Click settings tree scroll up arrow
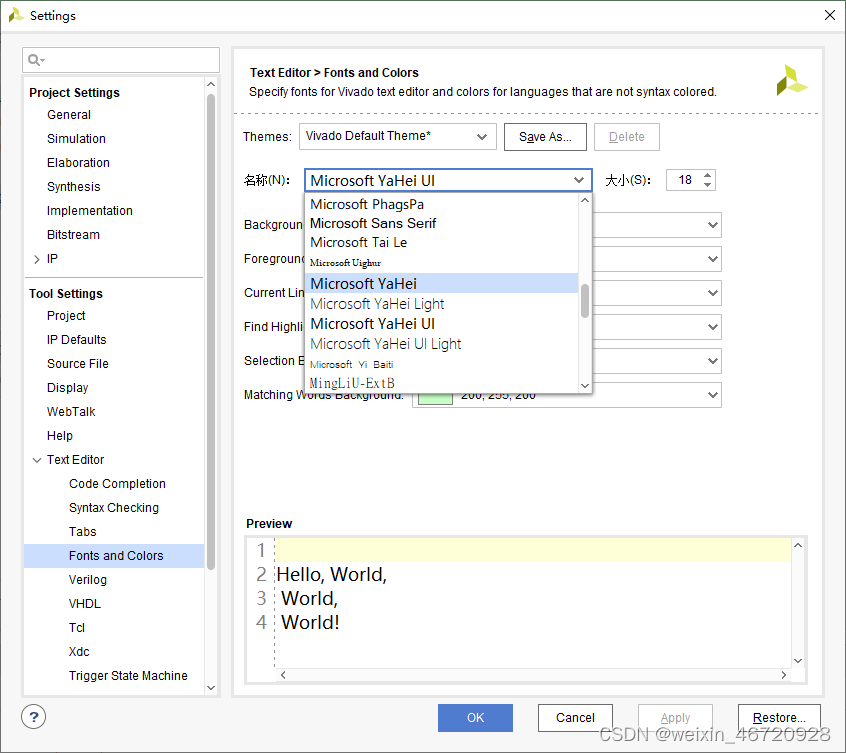Viewport: 846px width, 753px height. pyautogui.click(x=211, y=84)
